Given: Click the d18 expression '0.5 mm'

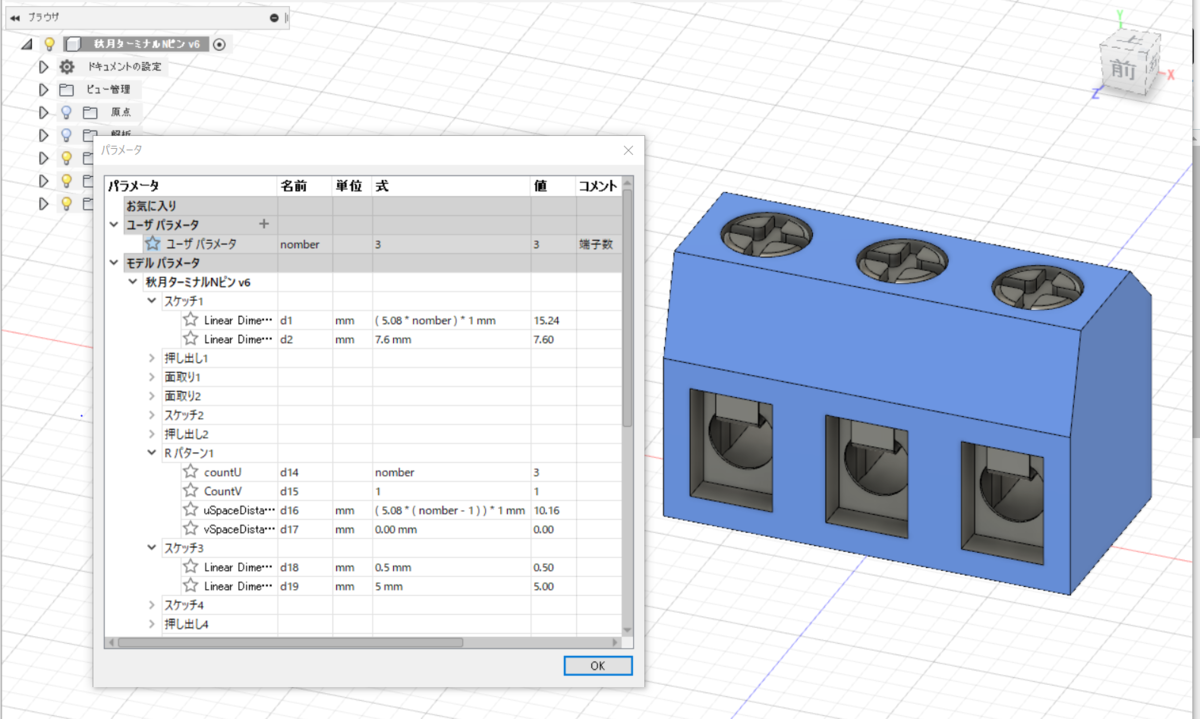Looking at the screenshot, I should point(451,567).
